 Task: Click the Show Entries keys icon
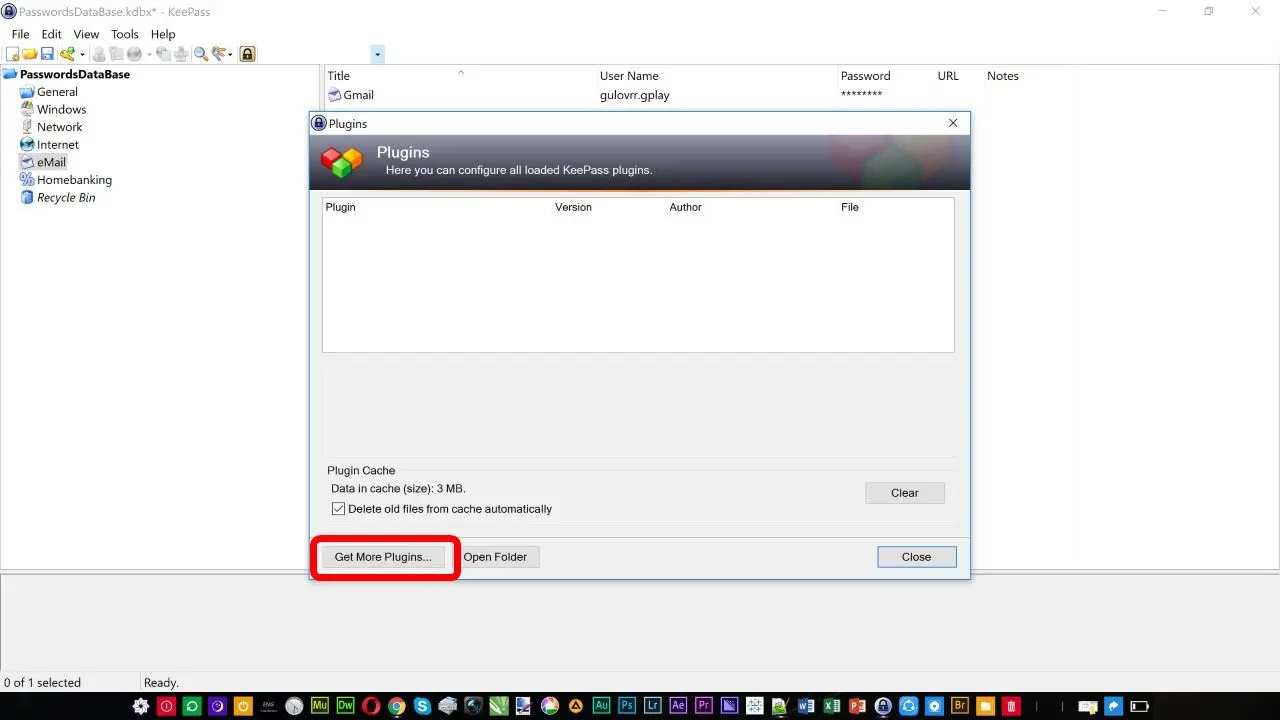point(218,54)
